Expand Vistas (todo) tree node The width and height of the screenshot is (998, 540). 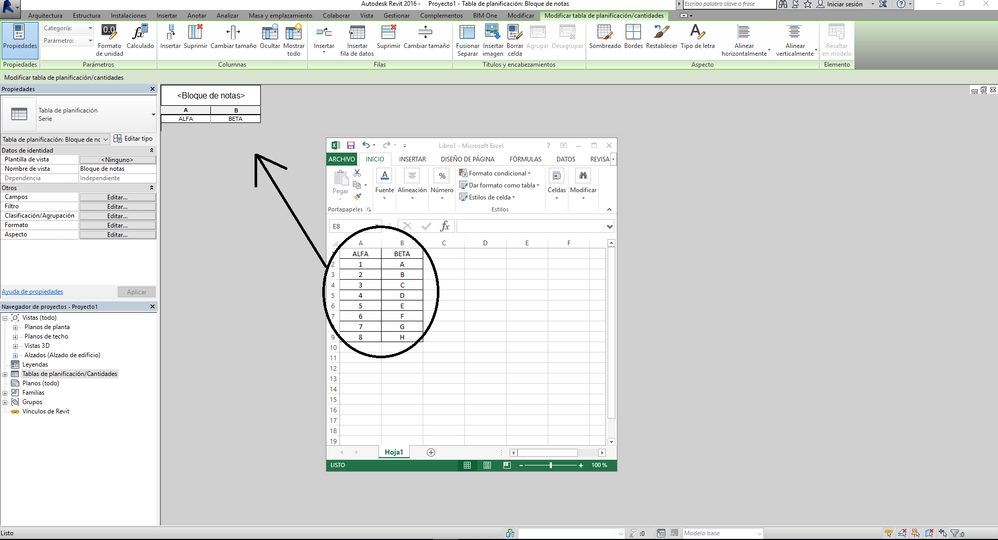click(5, 318)
